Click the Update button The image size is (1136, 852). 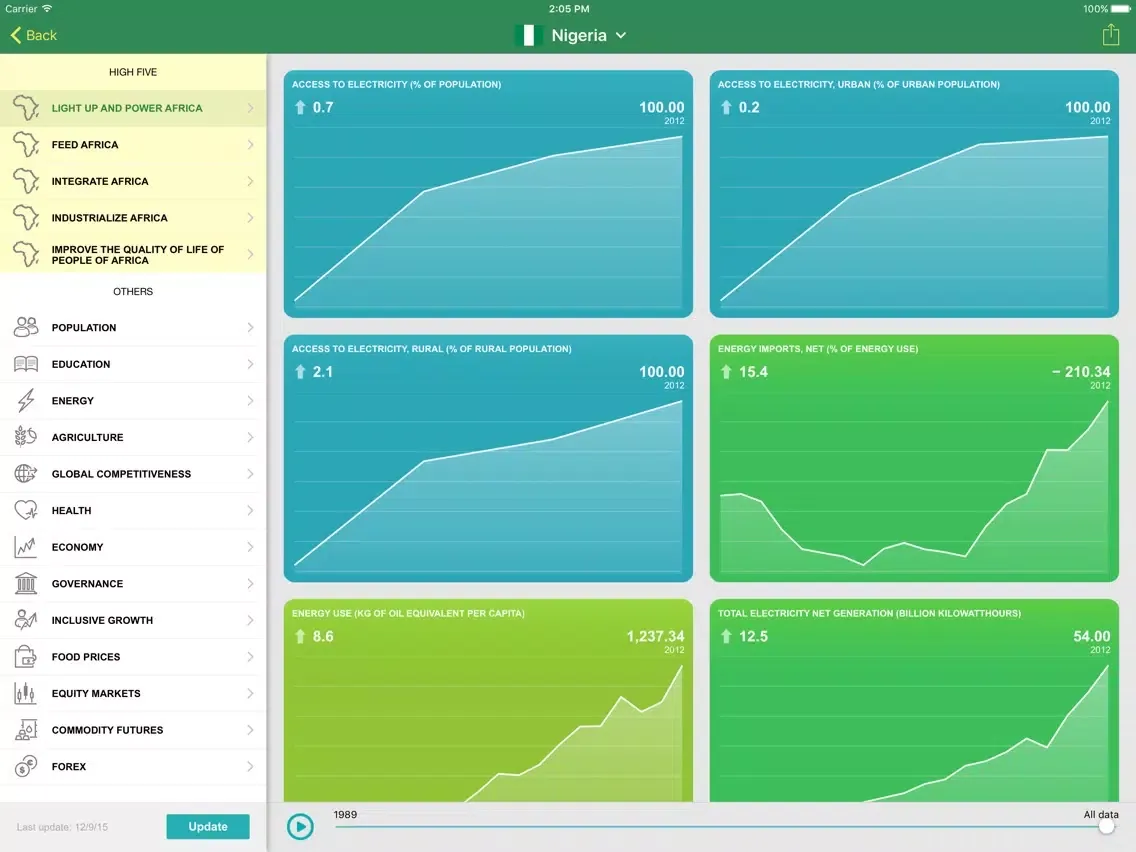208,827
